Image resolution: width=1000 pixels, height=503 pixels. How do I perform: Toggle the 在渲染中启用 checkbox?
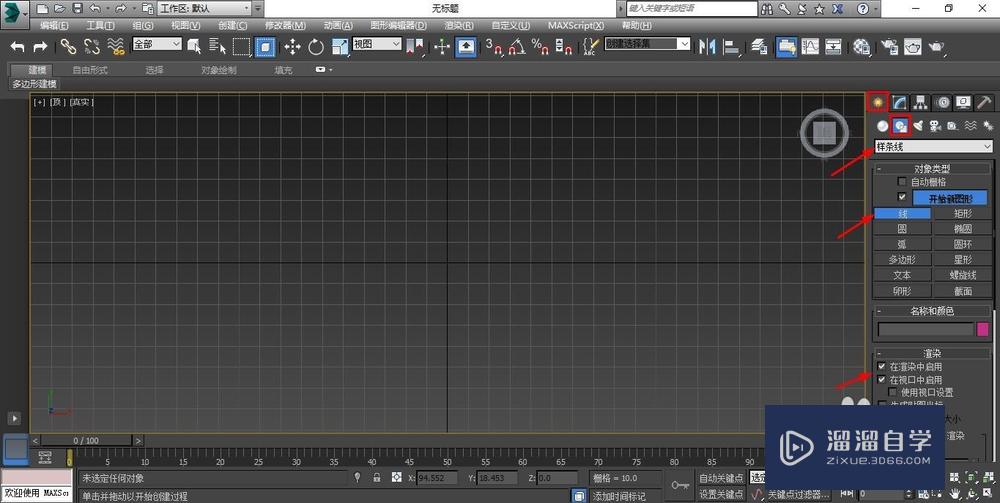click(882, 367)
